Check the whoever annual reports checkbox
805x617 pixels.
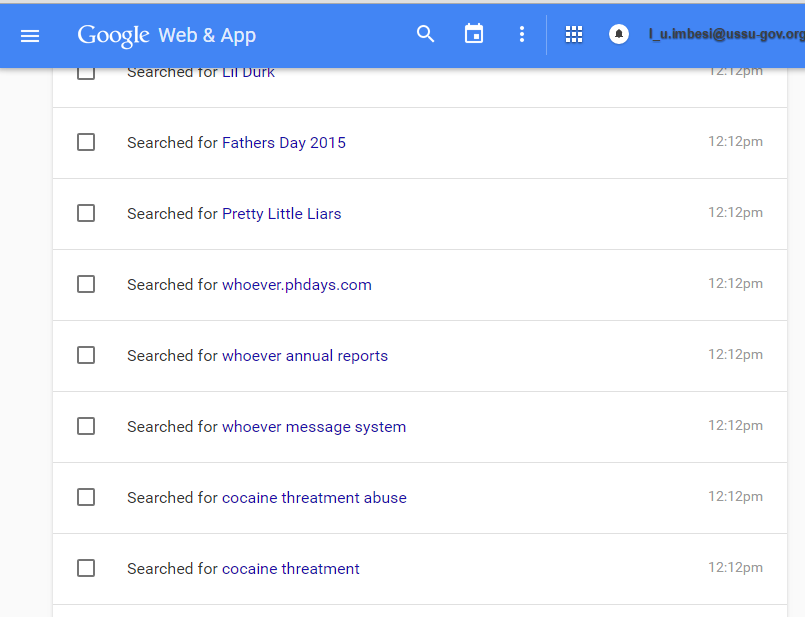[86, 355]
